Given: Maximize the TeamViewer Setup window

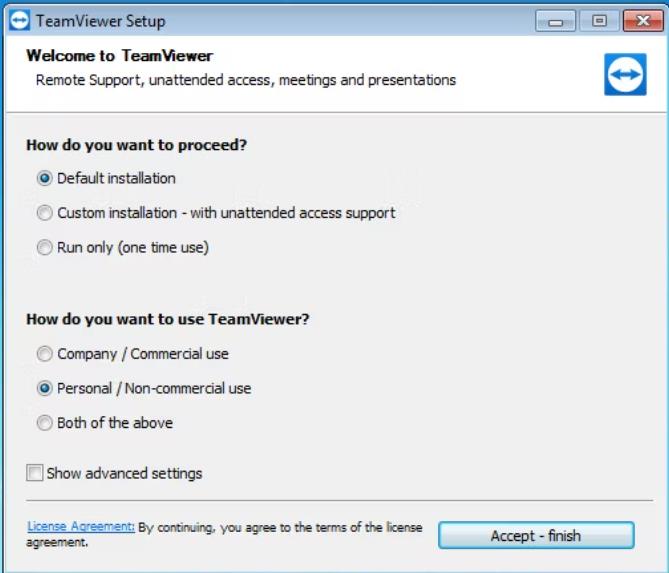Looking at the screenshot, I should (599, 20).
